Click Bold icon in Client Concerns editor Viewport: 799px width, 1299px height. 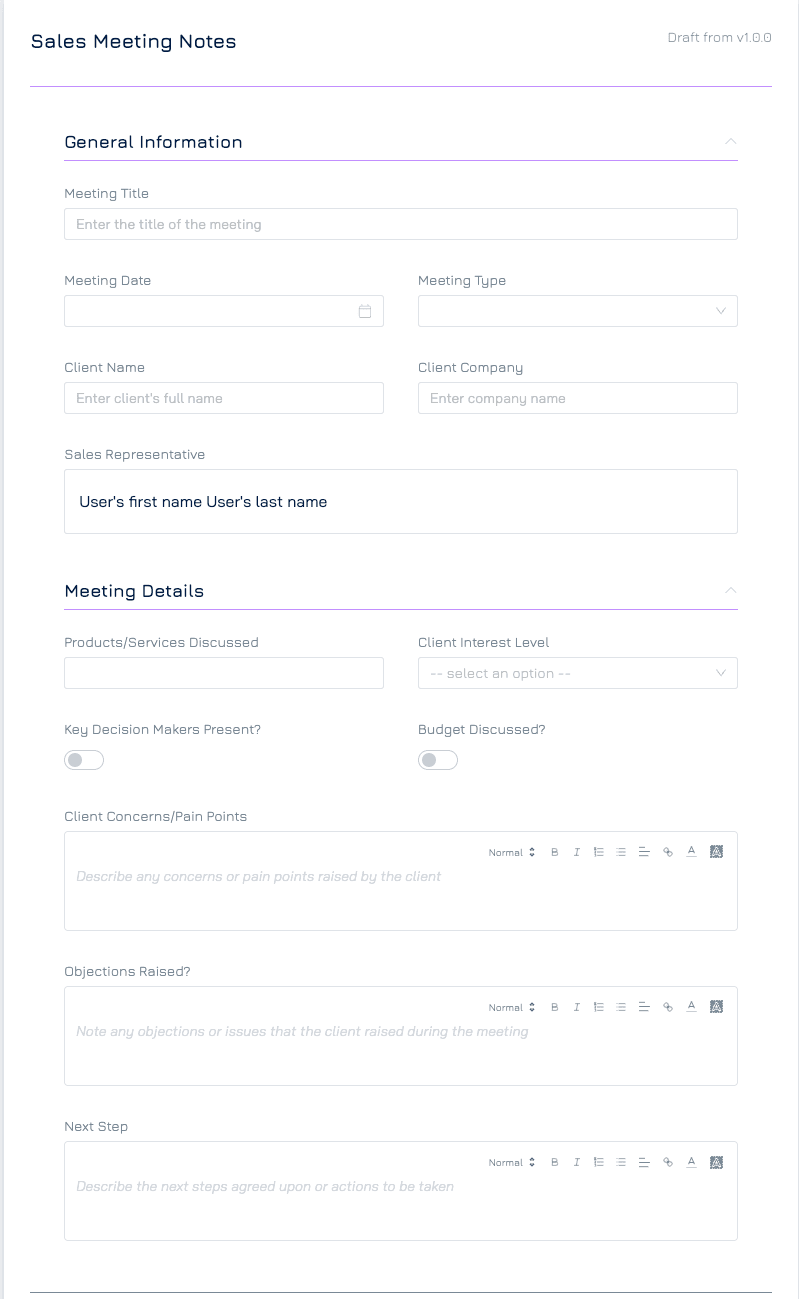554,852
